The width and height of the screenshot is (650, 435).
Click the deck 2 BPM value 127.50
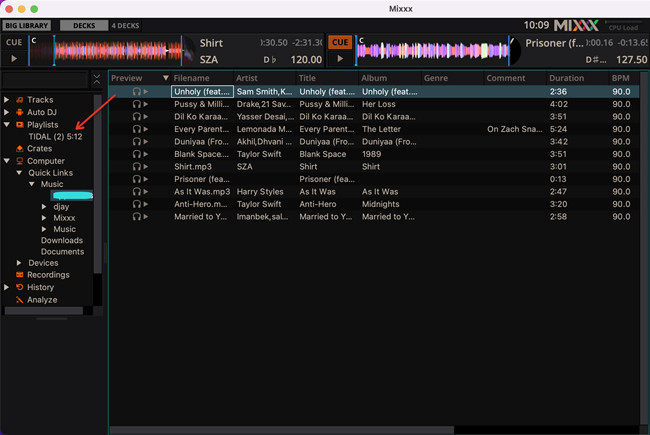(631, 60)
